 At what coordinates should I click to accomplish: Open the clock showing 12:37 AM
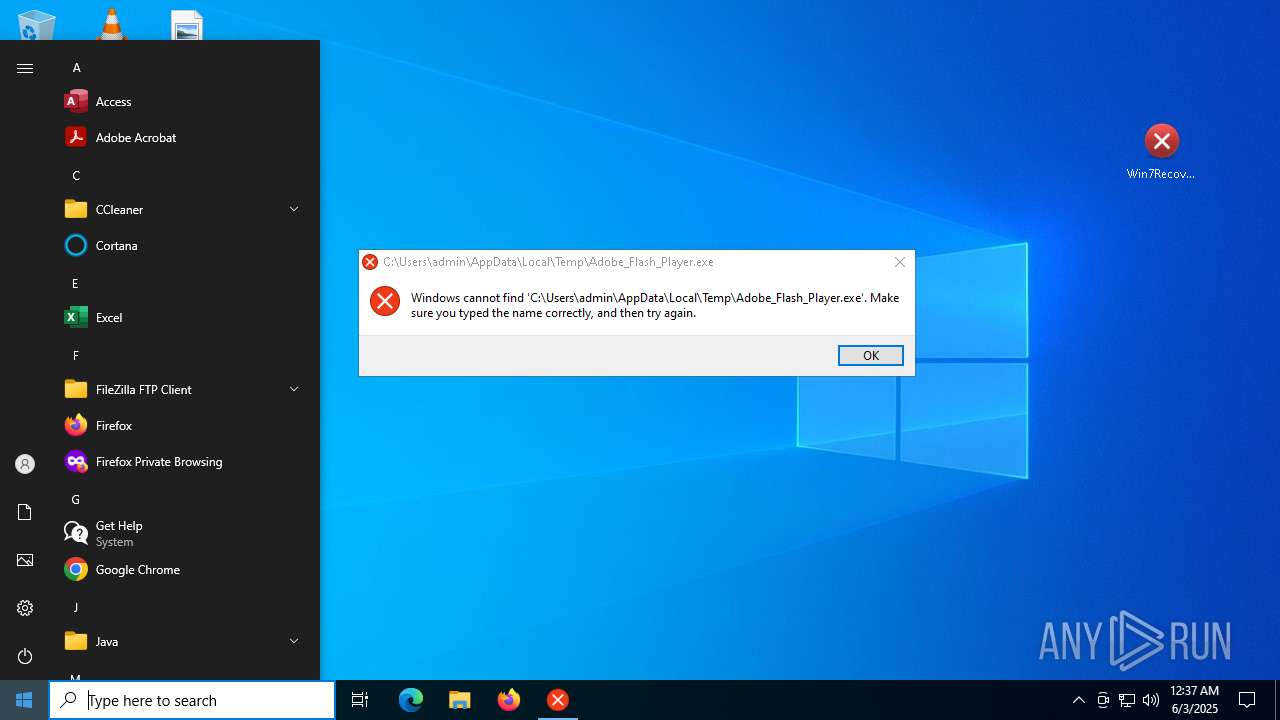pos(1195,700)
